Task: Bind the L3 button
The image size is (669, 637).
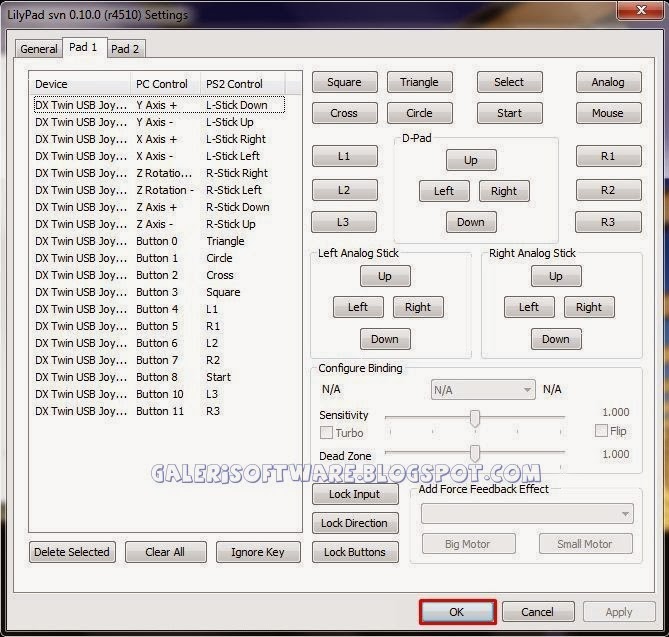Action: pos(343,222)
